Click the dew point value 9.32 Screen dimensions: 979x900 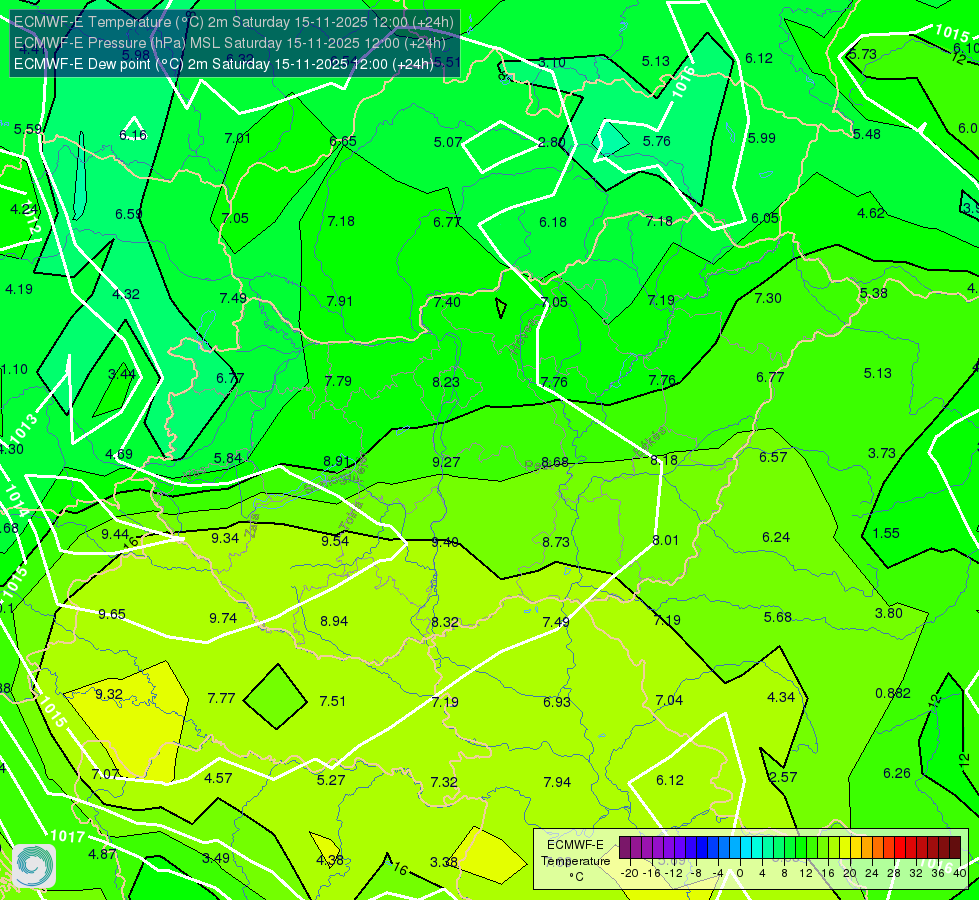[x=109, y=694]
